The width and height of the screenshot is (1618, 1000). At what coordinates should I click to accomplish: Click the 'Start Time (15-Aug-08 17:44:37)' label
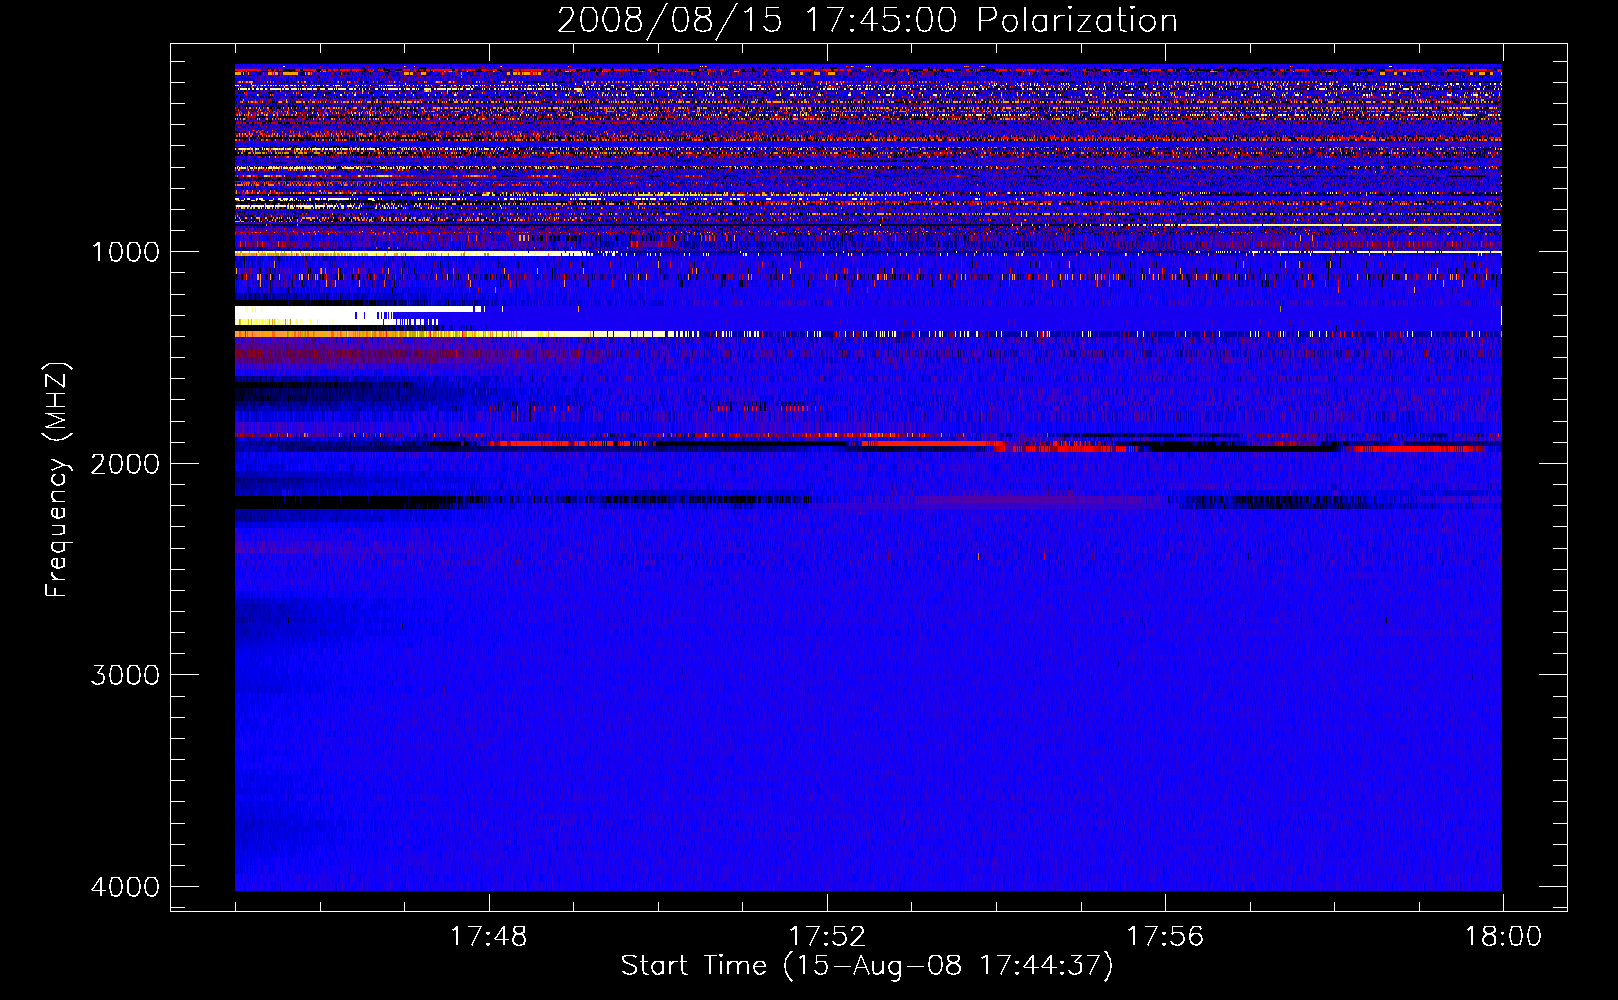pos(867,966)
